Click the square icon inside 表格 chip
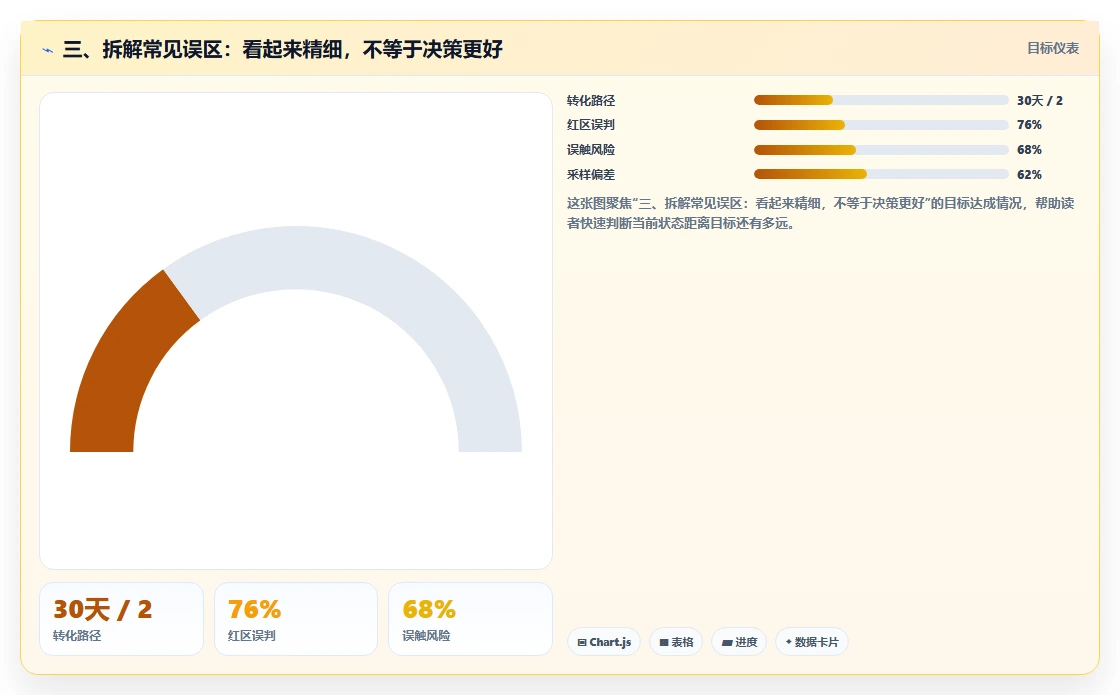 (664, 643)
